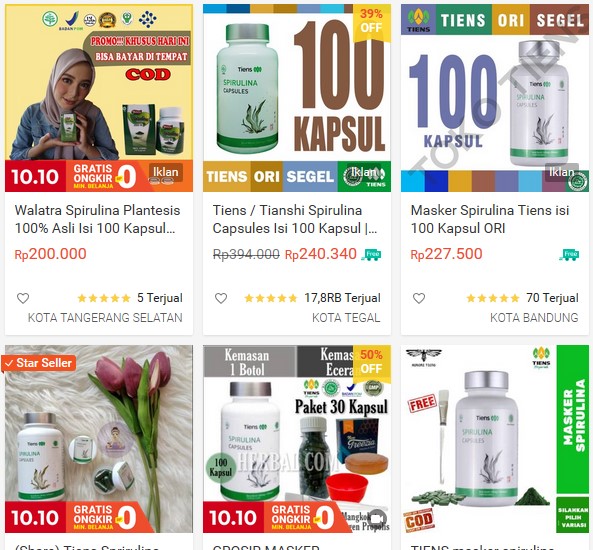Screen dimensions: 593x550
Task: Click Iklan ad label on Walatra image
Action: pos(166,172)
